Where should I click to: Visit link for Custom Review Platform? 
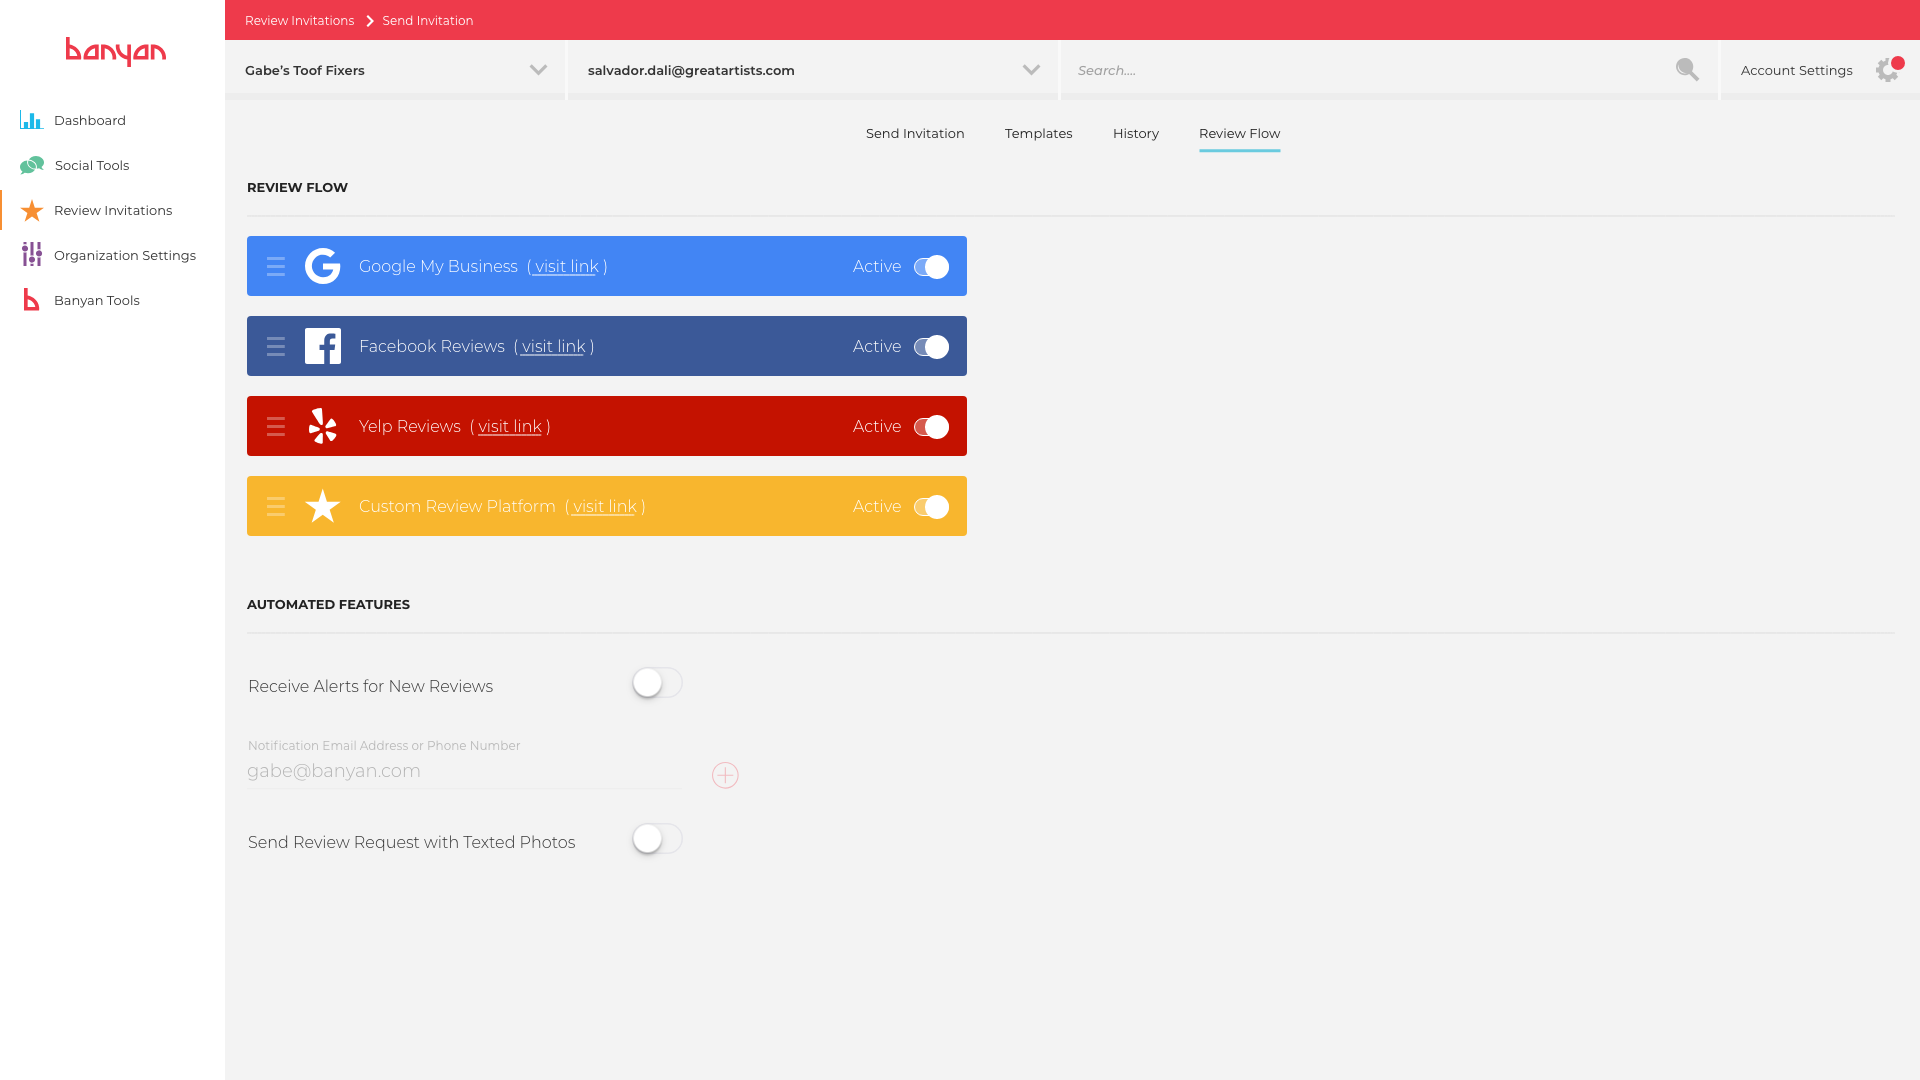pyautogui.click(x=604, y=507)
